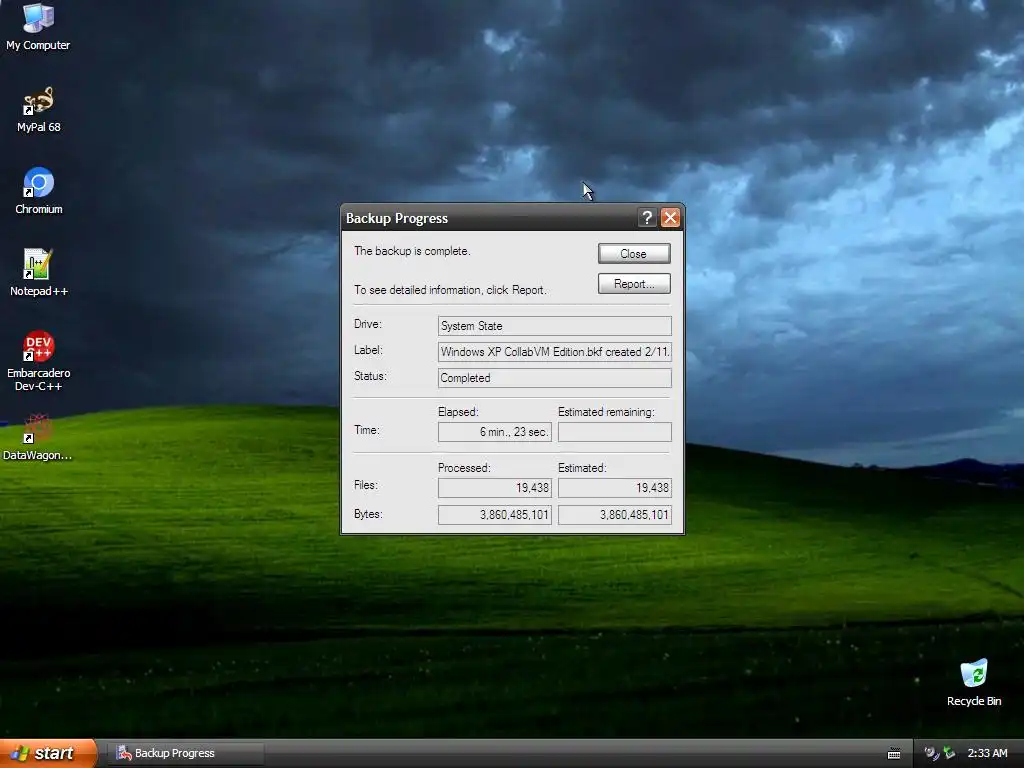Click the keyboard icon in the taskbar
This screenshot has width=1024, height=768.
pyautogui.click(x=894, y=754)
